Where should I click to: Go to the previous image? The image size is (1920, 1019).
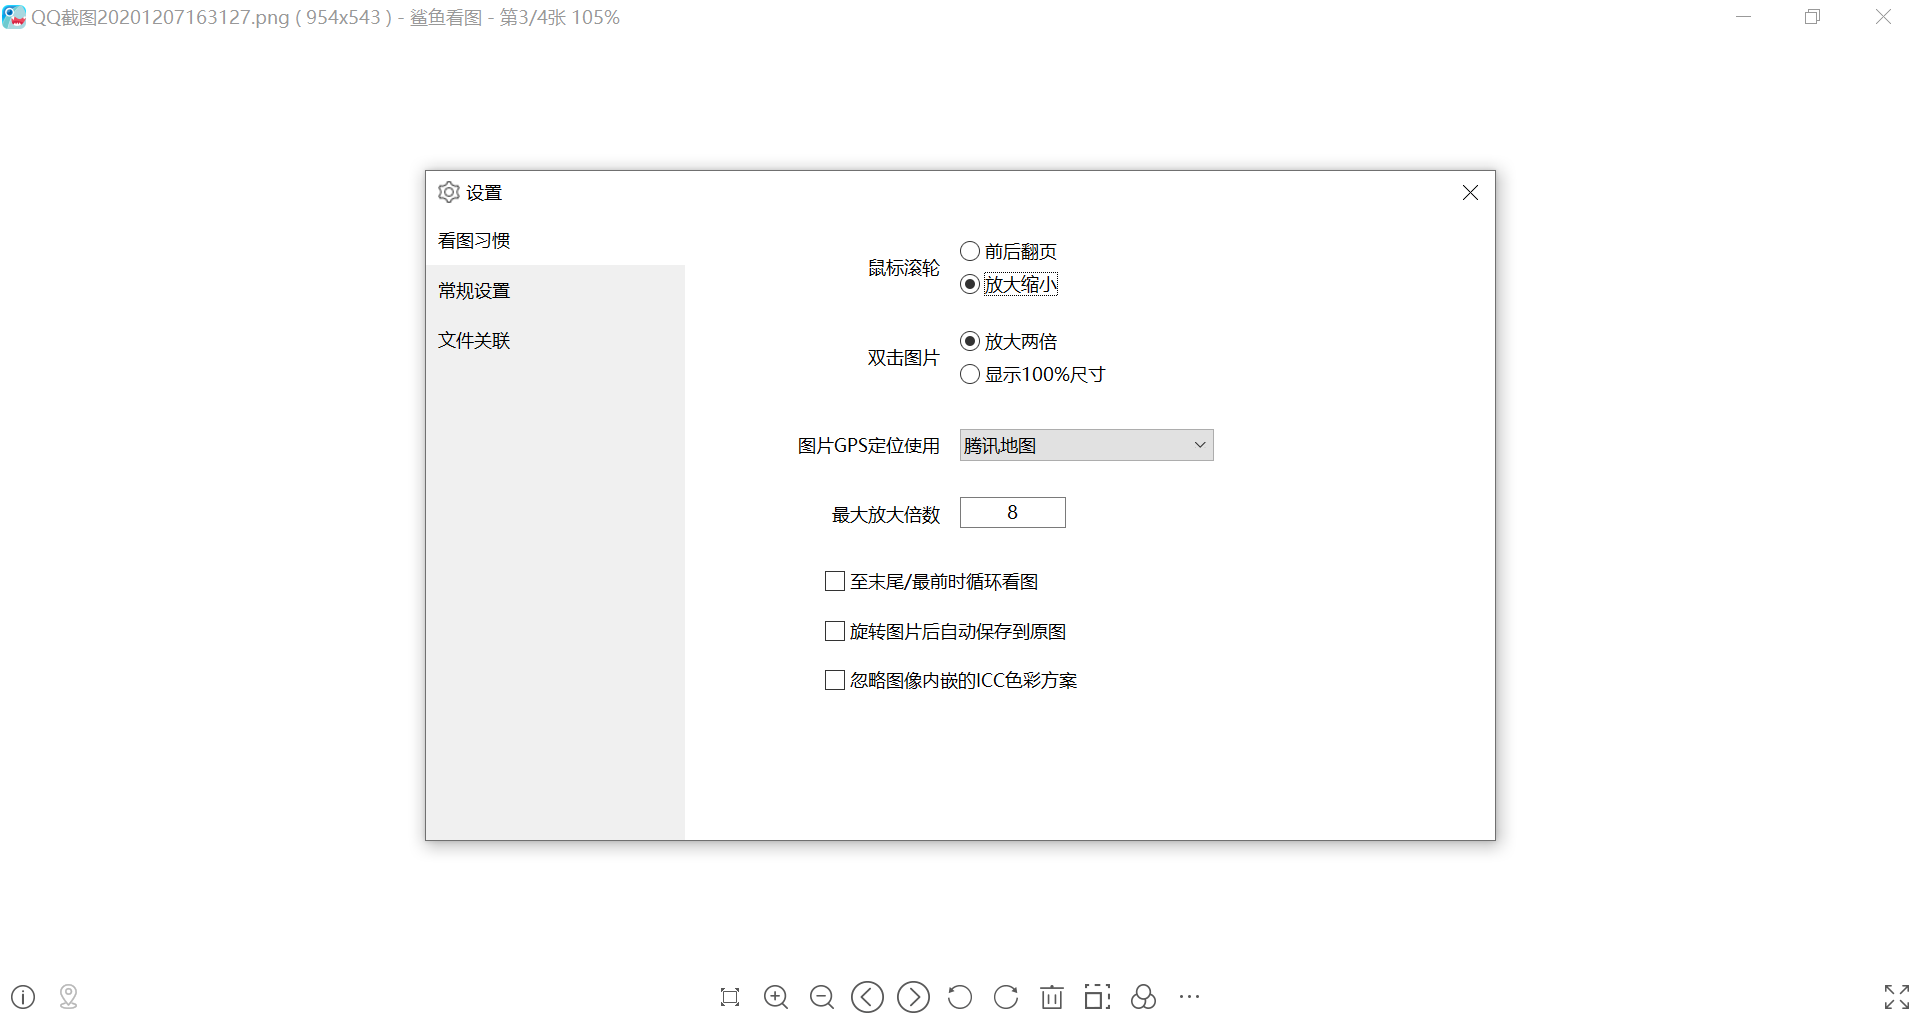(867, 997)
